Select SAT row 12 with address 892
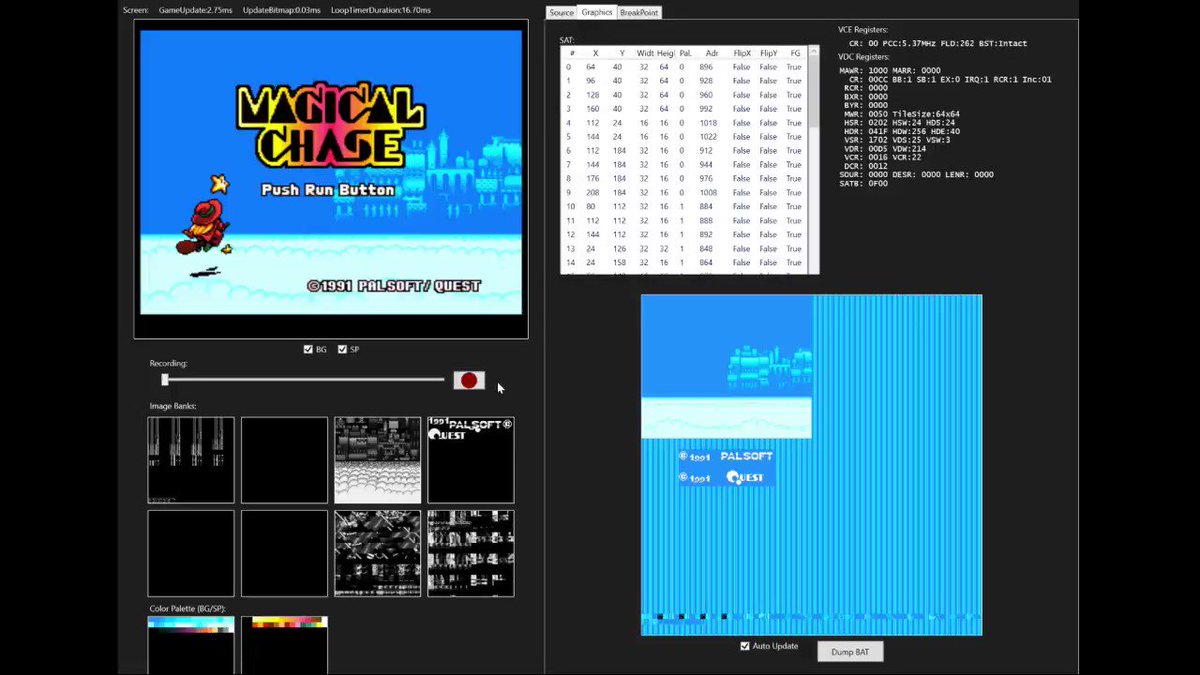The height and width of the screenshot is (675, 1200). click(685, 235)
